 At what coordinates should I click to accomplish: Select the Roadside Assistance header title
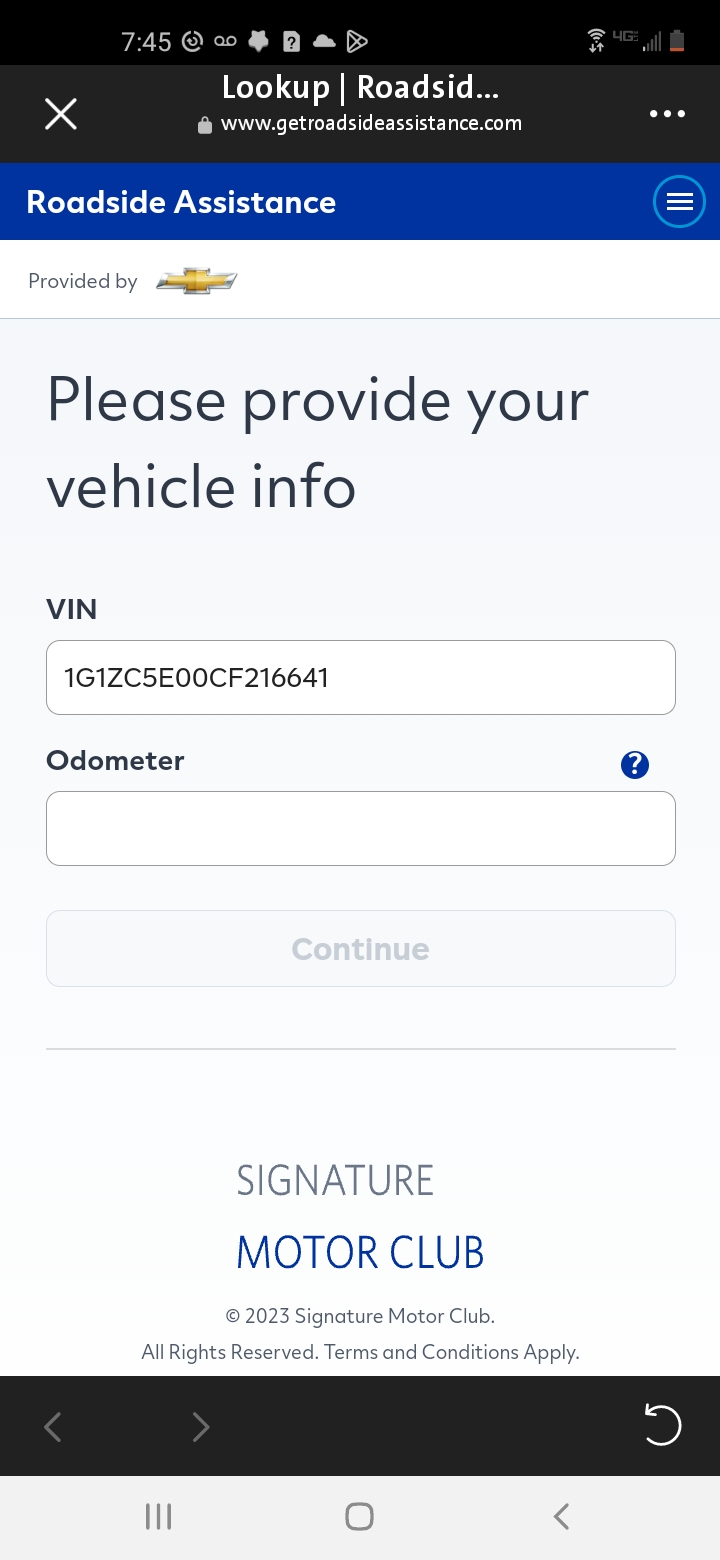[182, 202]
